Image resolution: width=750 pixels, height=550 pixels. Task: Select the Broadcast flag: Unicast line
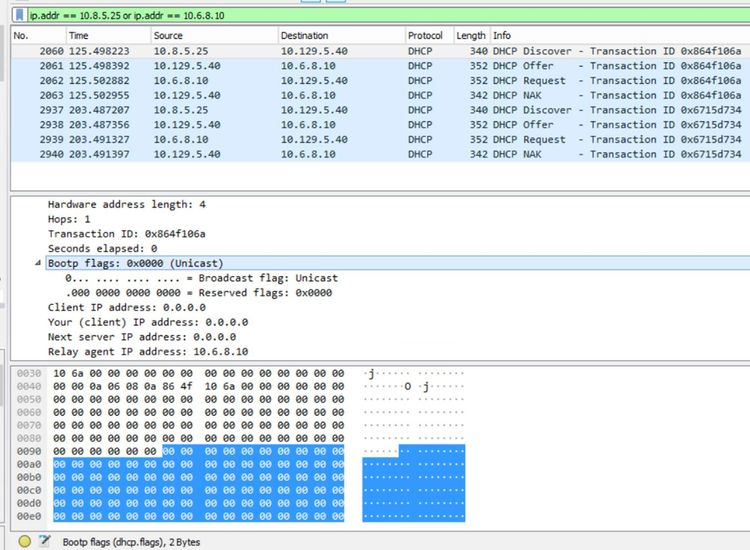pos(200,278)
